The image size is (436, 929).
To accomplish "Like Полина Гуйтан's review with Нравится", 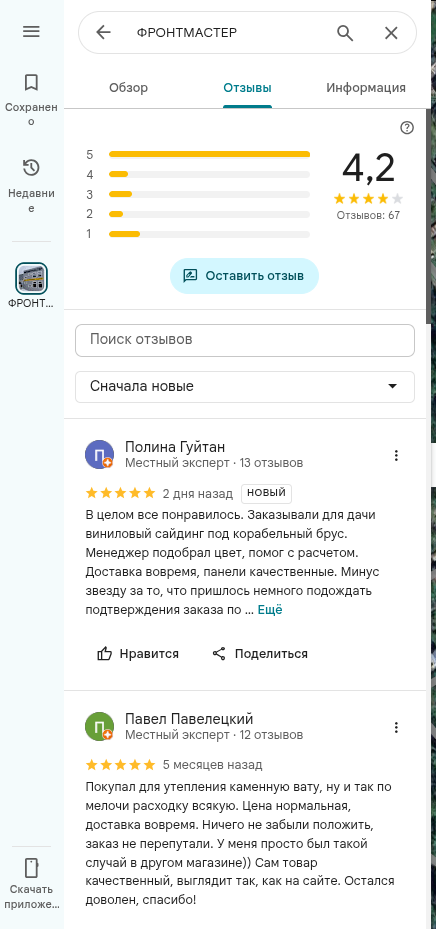I will coord(138,653).
